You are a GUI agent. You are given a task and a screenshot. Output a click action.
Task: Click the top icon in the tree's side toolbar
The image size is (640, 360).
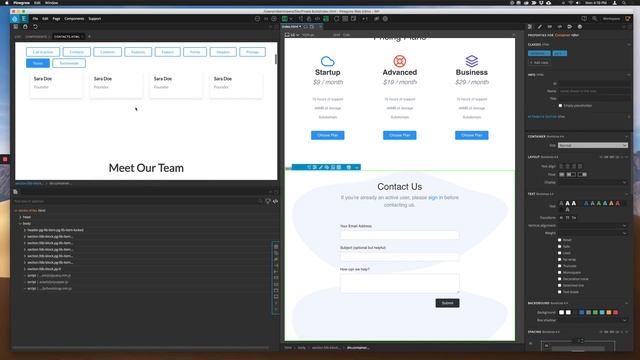(x=276, y=247)
